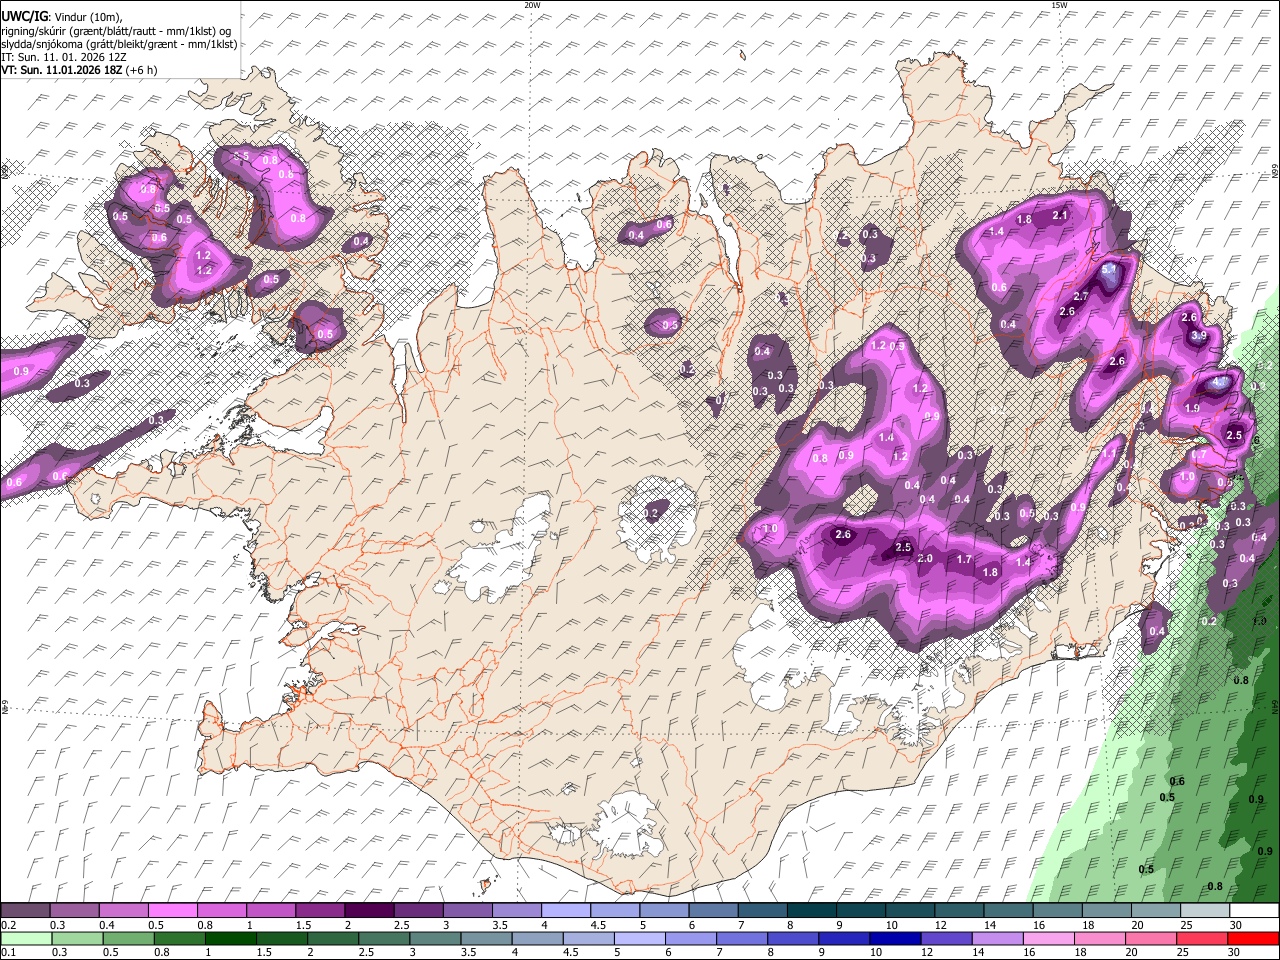Pick the bright red swatch labelled 30 in bottom legend row
Image resolution: width=1280 pixels, height=960 pixels.
click(1253, 938)
